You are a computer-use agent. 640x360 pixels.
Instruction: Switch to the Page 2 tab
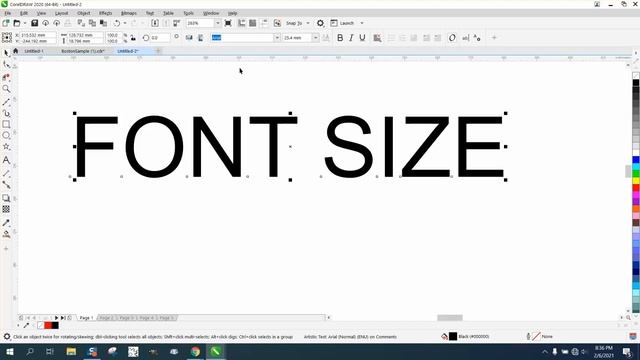106,318
